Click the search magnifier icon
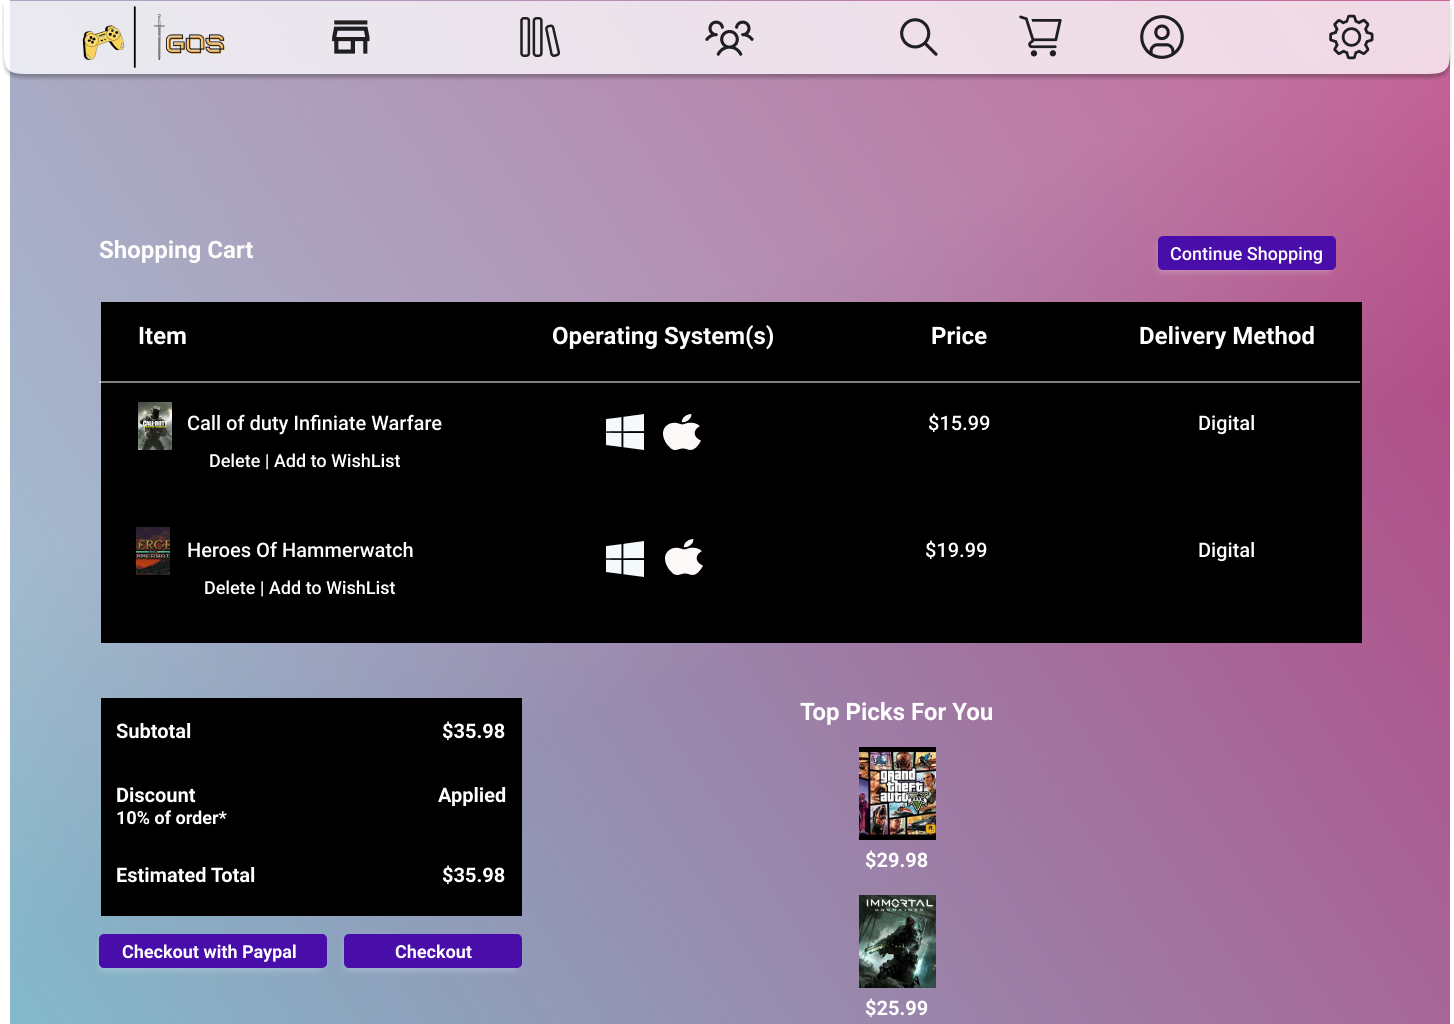The height and width of the screenshot is (1024, 1454). coord(918,37)
